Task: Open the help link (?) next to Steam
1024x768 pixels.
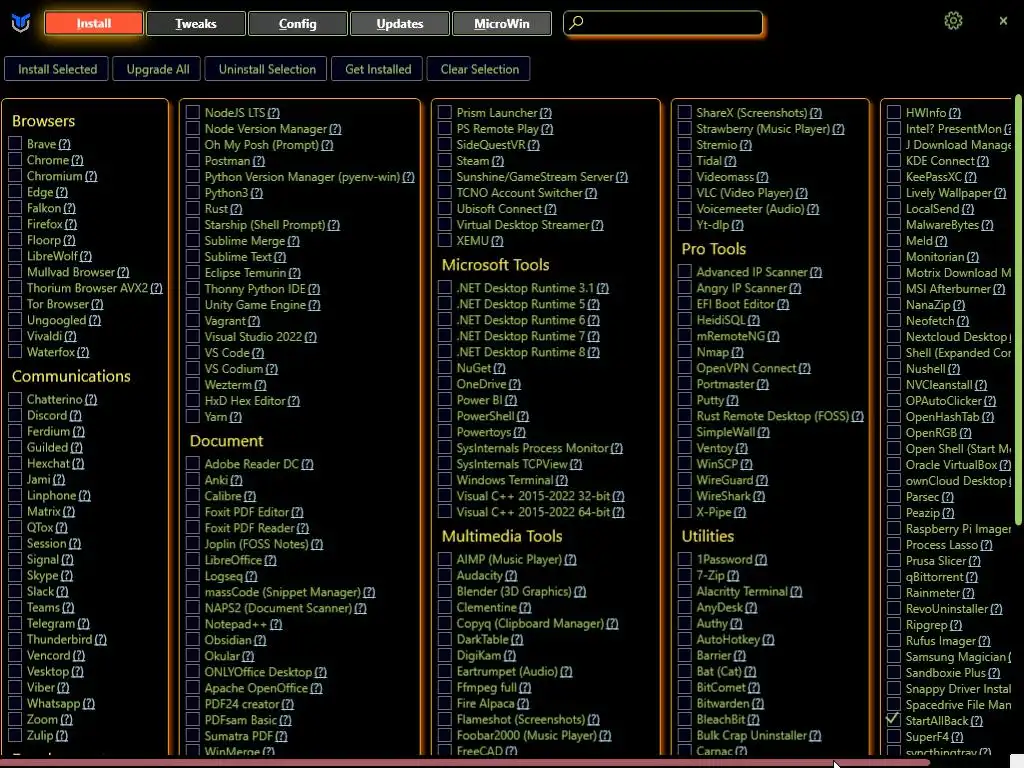Action: point(498,161)
